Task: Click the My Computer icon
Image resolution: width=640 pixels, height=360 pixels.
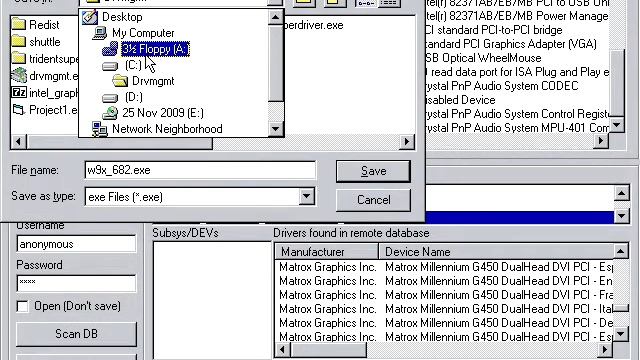Action: pyautogui.click(x=100, y=33)
